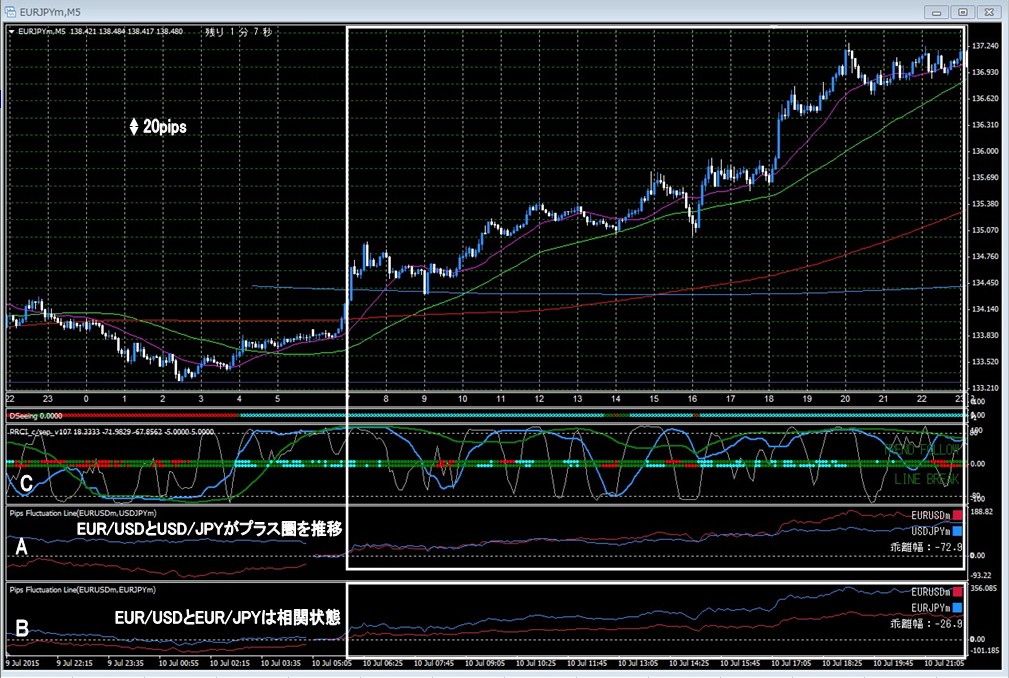Click the blue EURJPYm color swatch
The width and height of the screenshot is (1009, 678).
coord(958,608)
